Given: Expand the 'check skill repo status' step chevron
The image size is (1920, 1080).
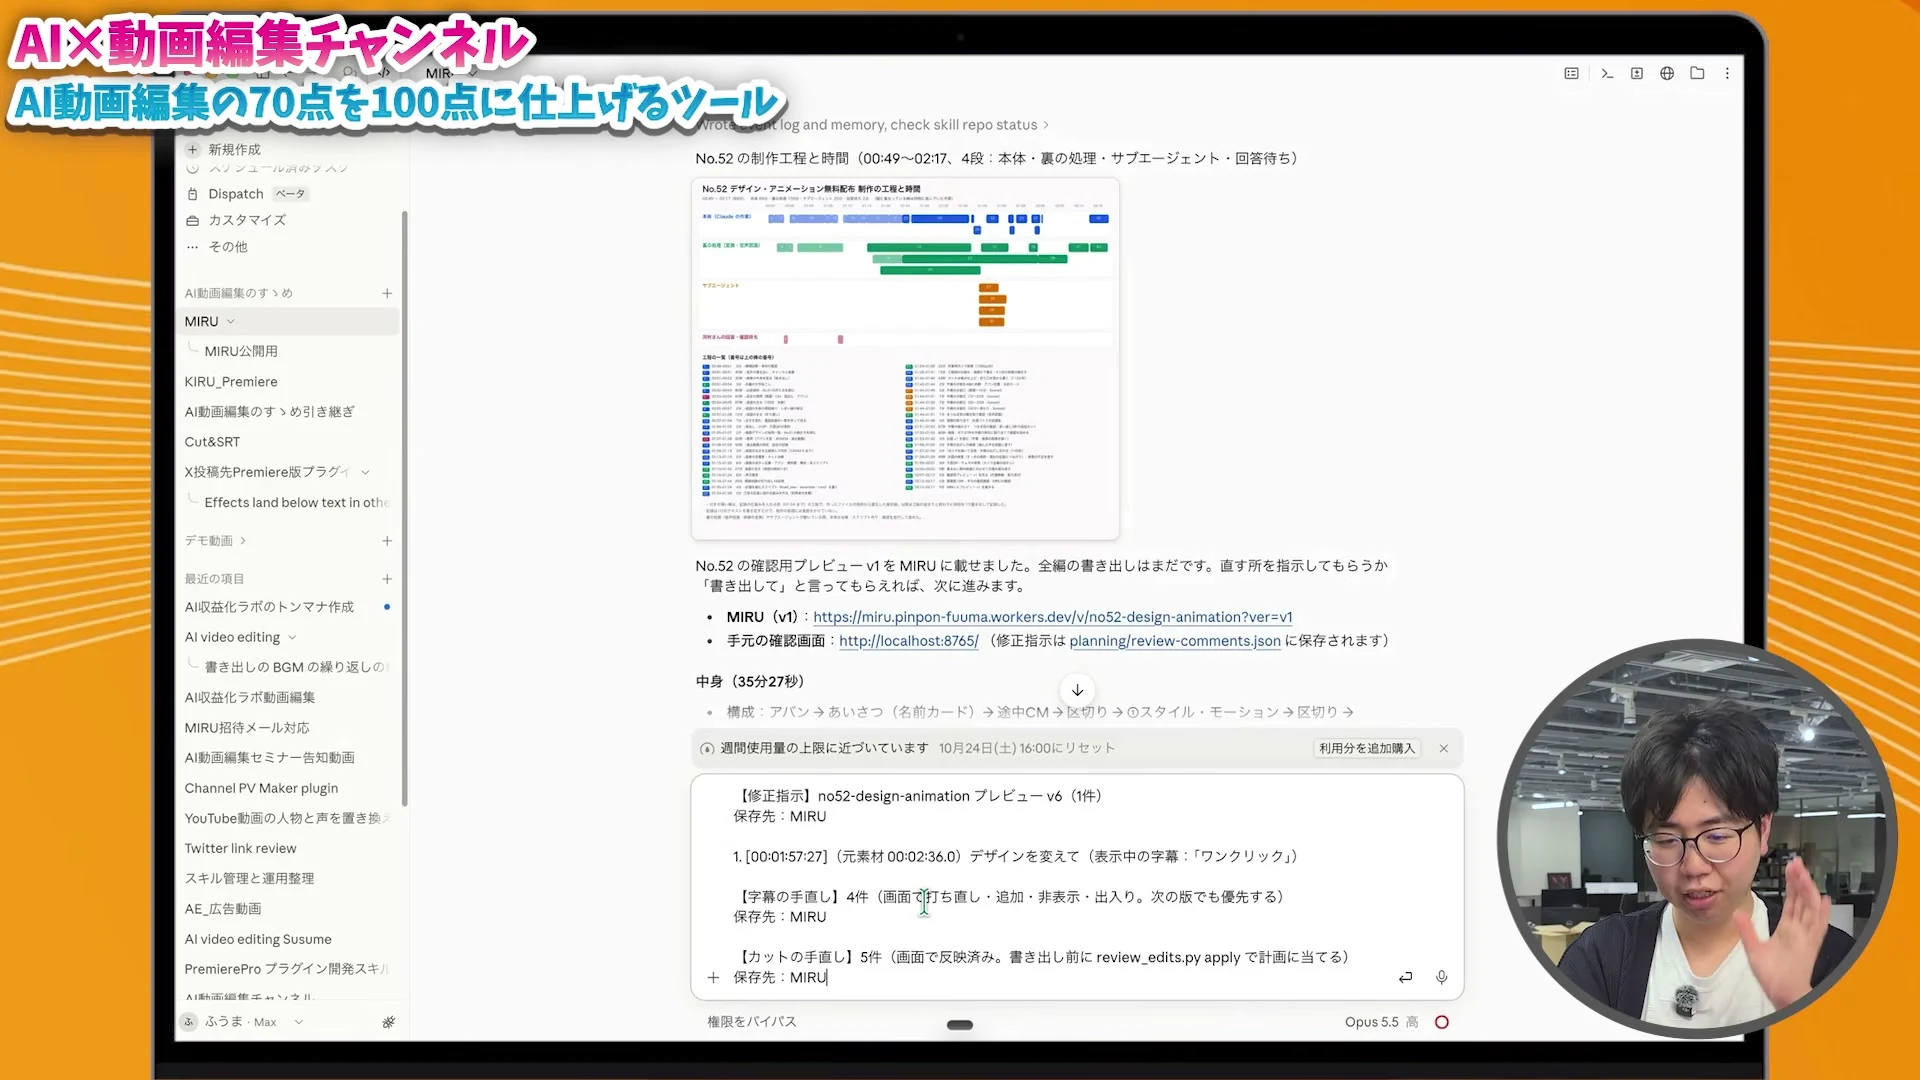Looking at the screenshot, I should pyautogui.click(x=1046, y=125).
